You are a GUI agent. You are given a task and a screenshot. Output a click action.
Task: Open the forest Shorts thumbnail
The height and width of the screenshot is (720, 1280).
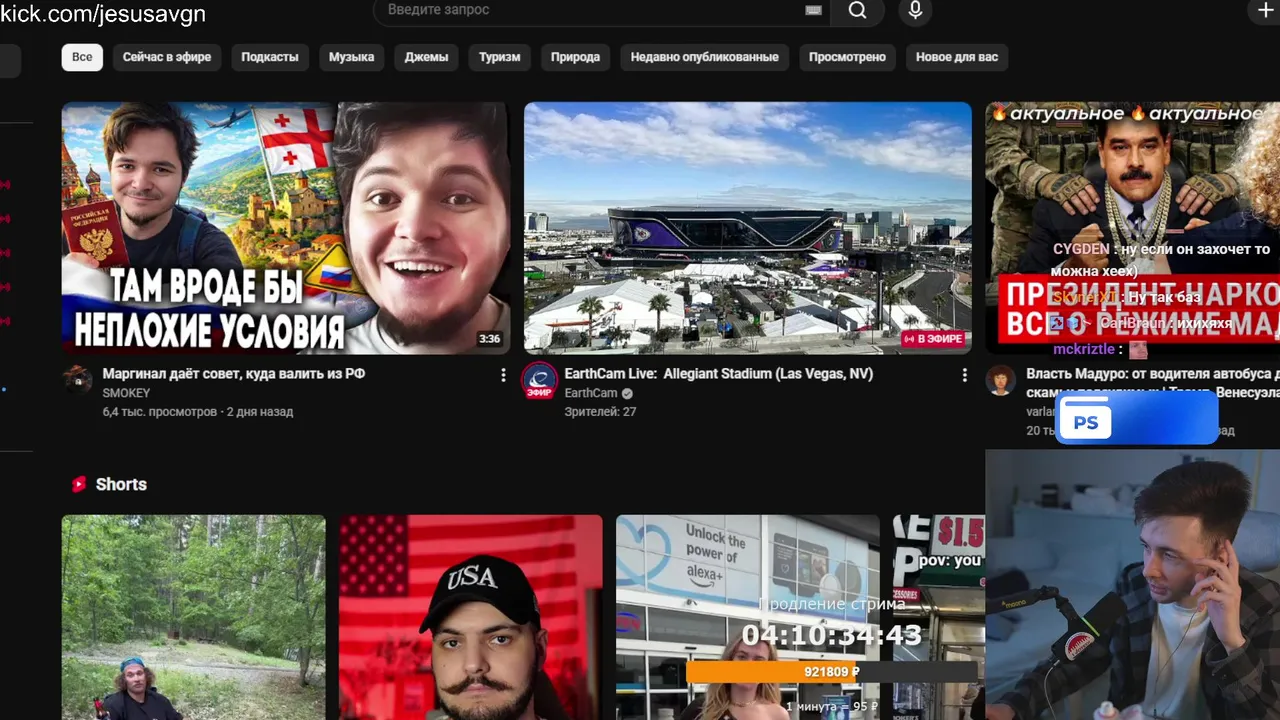point(193,617)
